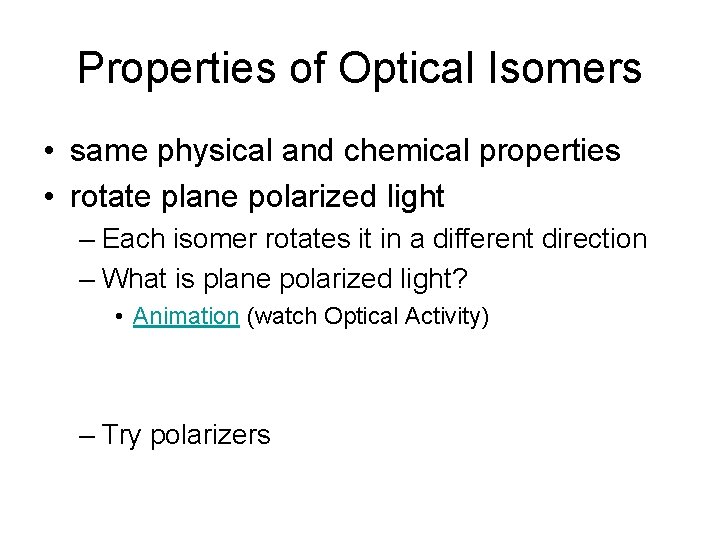Screen dimensions: 720x540
Task: Open the Animation hyperlink
Action: [x=186, y=317]
